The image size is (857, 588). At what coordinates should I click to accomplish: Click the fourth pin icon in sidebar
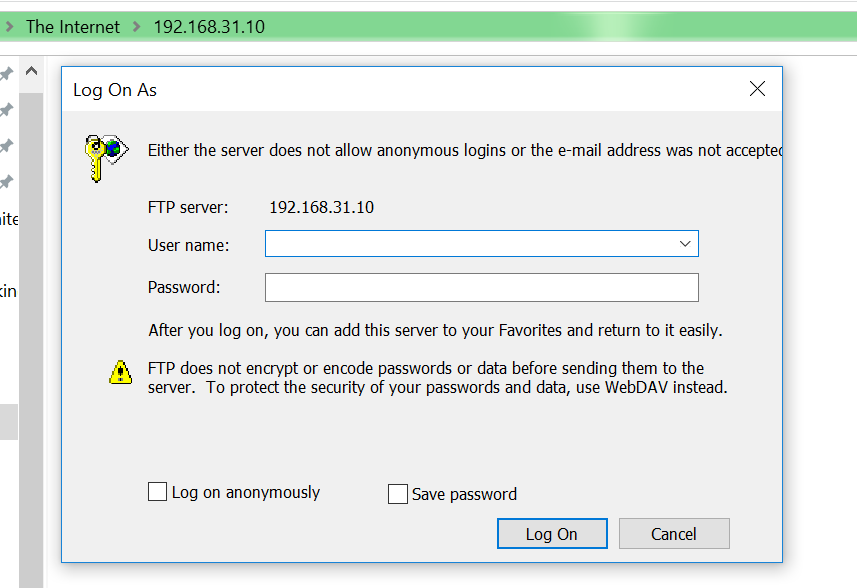pos(6,181)
